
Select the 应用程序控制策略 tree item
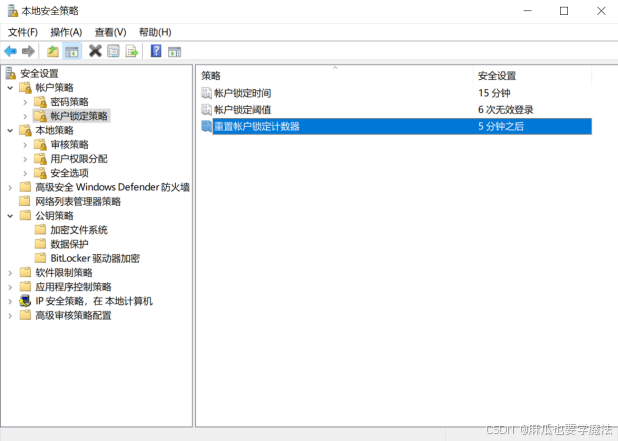click(x=73, y=287)
